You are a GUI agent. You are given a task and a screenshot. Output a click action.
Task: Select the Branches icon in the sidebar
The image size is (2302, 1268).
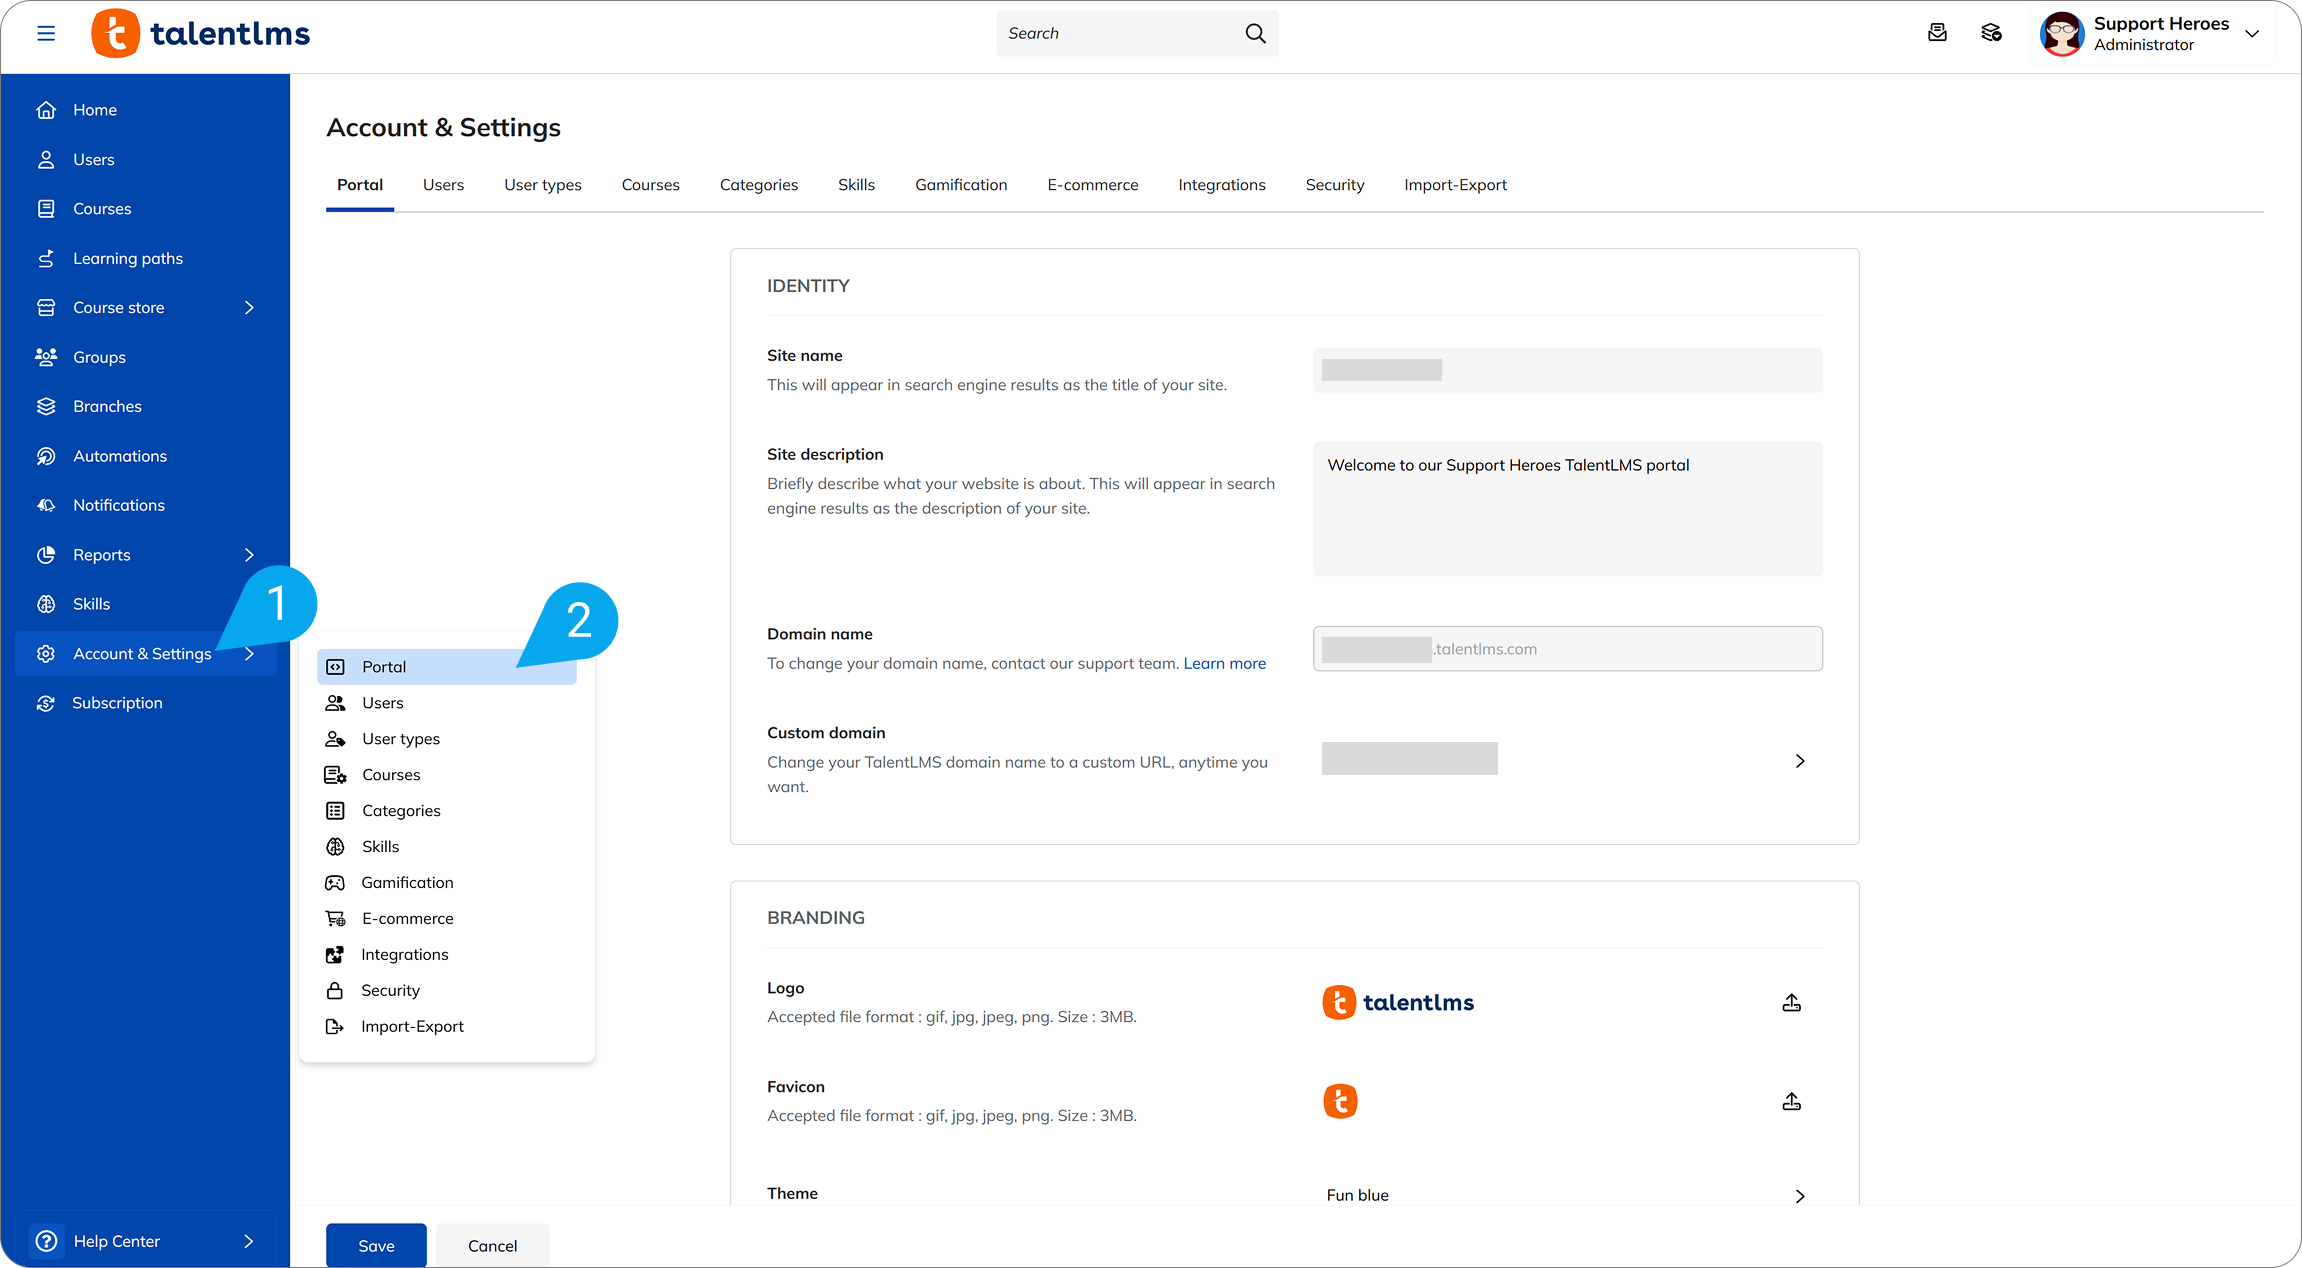pyautogui.click(x=46, y=406)
